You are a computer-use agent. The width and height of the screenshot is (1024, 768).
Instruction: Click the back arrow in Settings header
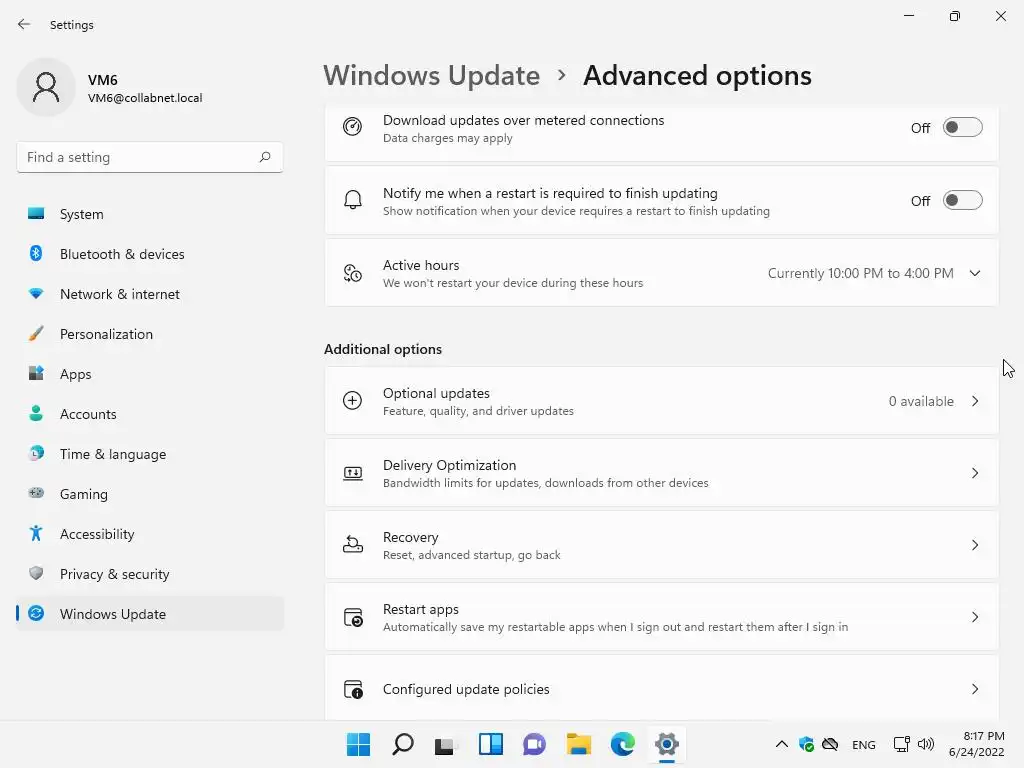(24, 24)
